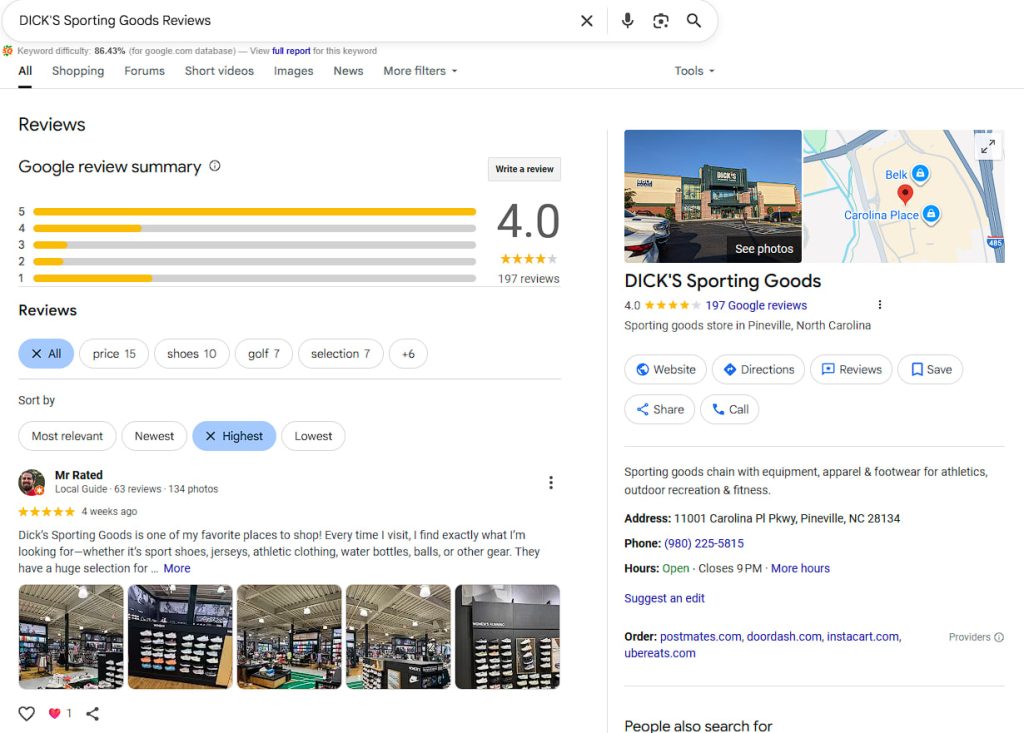
Task: Open last review photo of shoe wall
Action: 507,637
